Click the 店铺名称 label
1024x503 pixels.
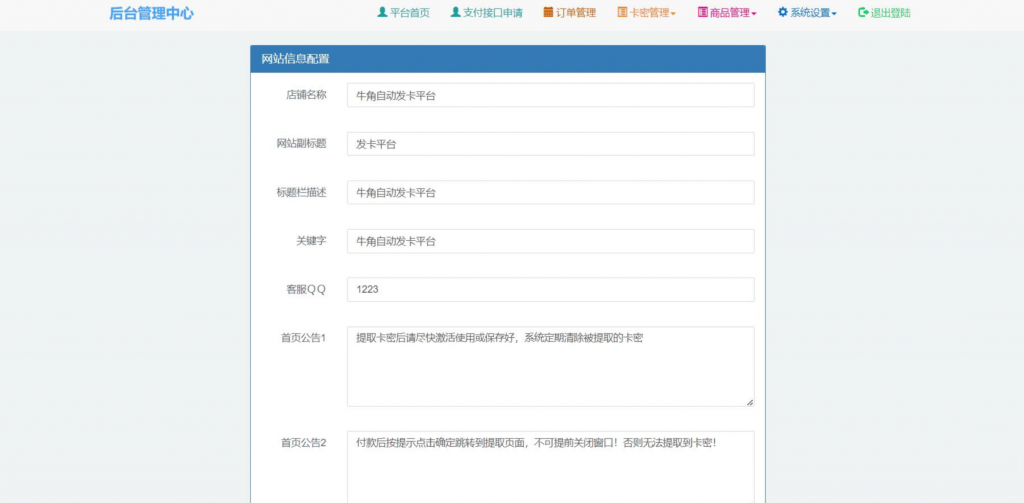[x=306, y=95]
